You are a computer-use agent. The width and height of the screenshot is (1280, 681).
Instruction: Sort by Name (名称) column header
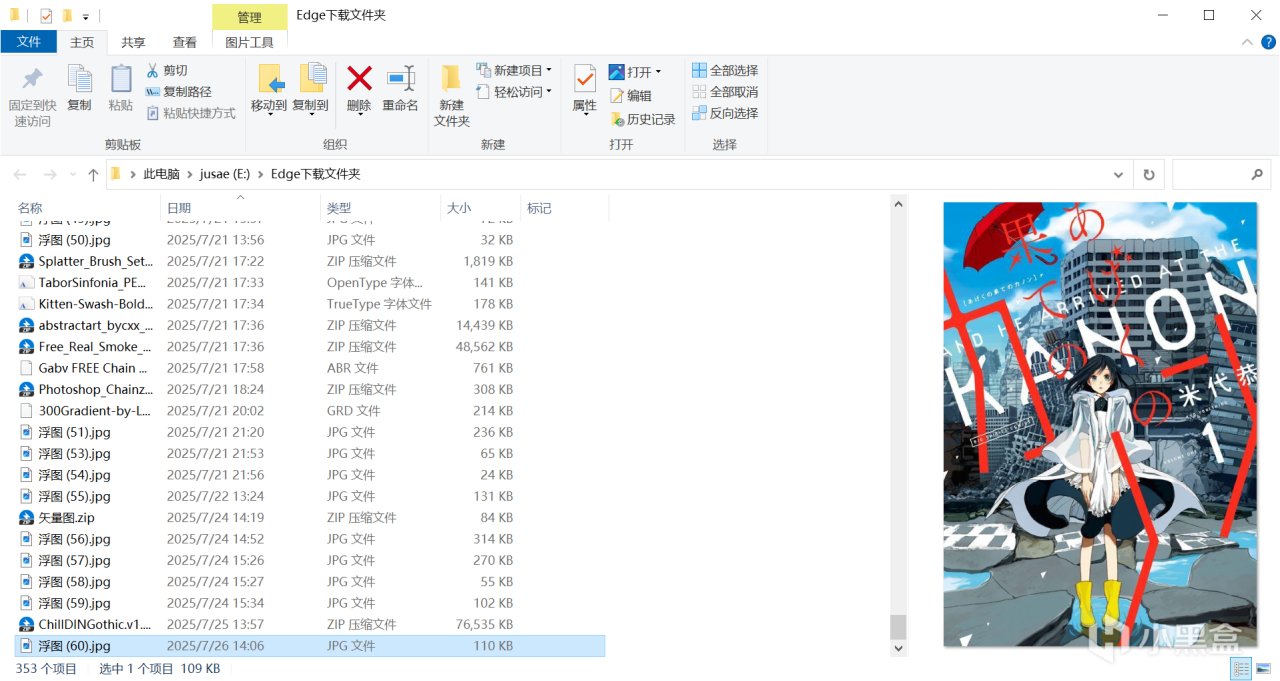point(87,208)
